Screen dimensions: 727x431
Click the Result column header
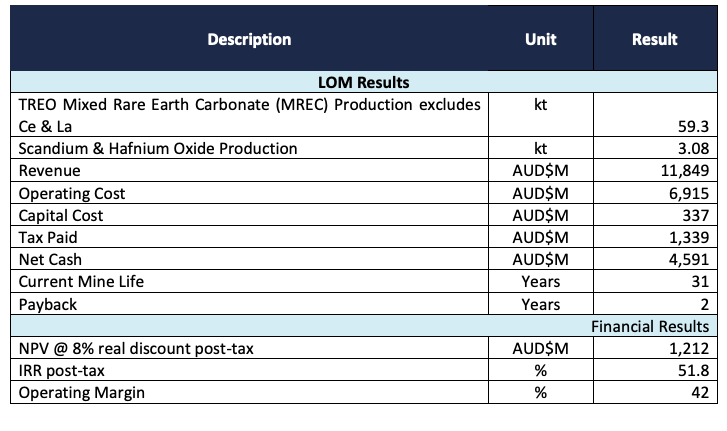tap(655, 39)
